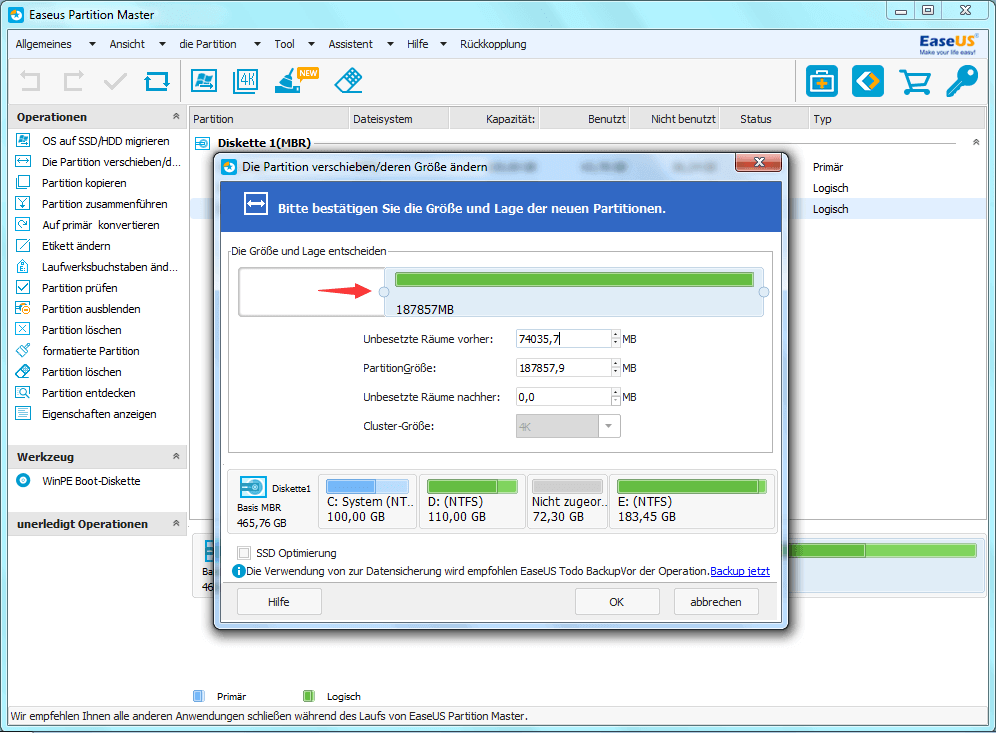Click the left partition resize handle

(384, 292)
